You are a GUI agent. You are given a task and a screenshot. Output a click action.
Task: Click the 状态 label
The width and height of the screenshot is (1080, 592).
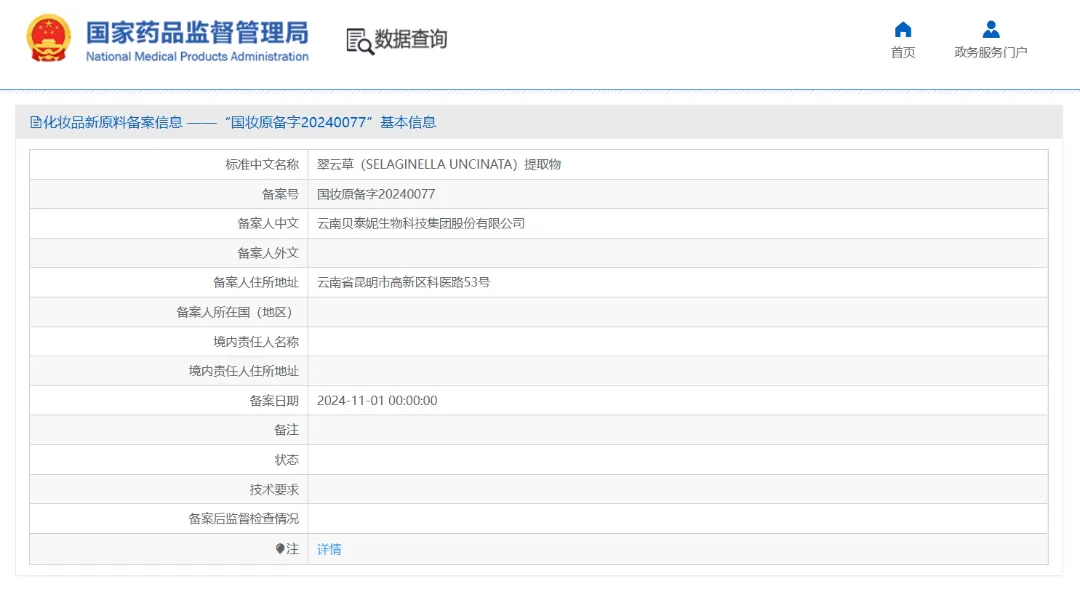(x=287, y=460)
